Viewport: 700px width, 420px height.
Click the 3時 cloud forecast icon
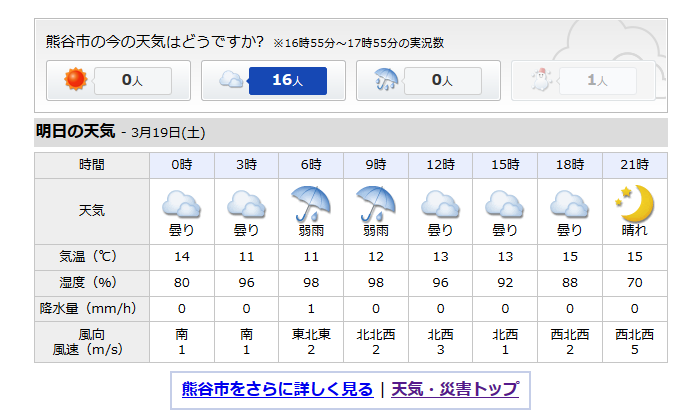[246, 204]
